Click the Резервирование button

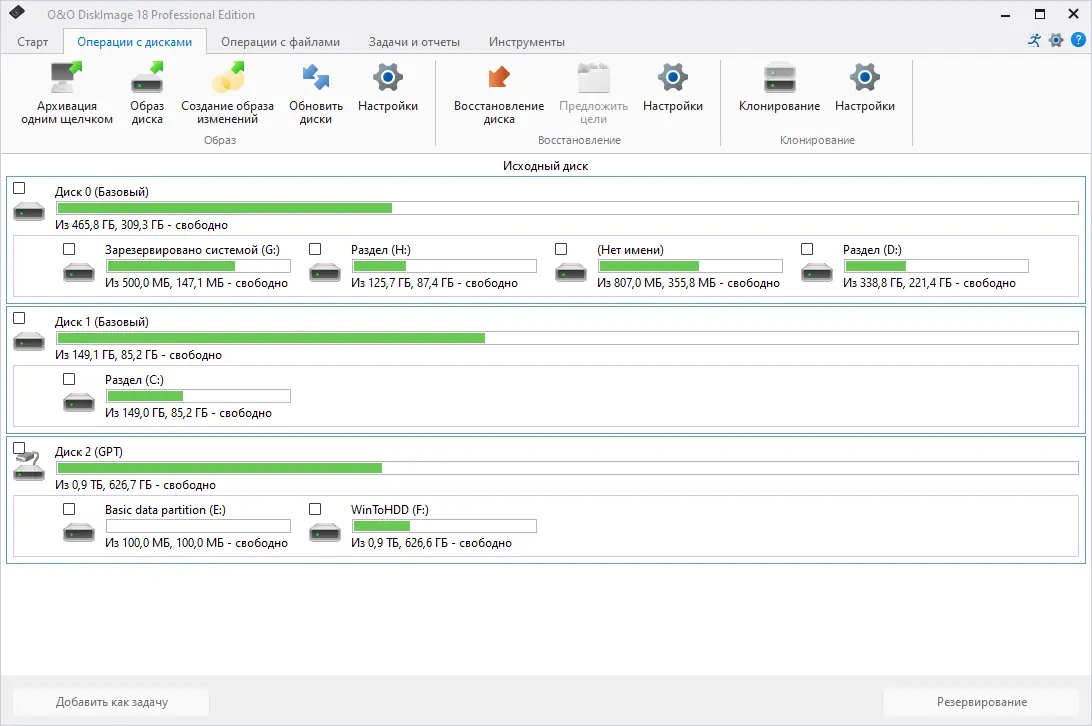[x=981, y=702]
